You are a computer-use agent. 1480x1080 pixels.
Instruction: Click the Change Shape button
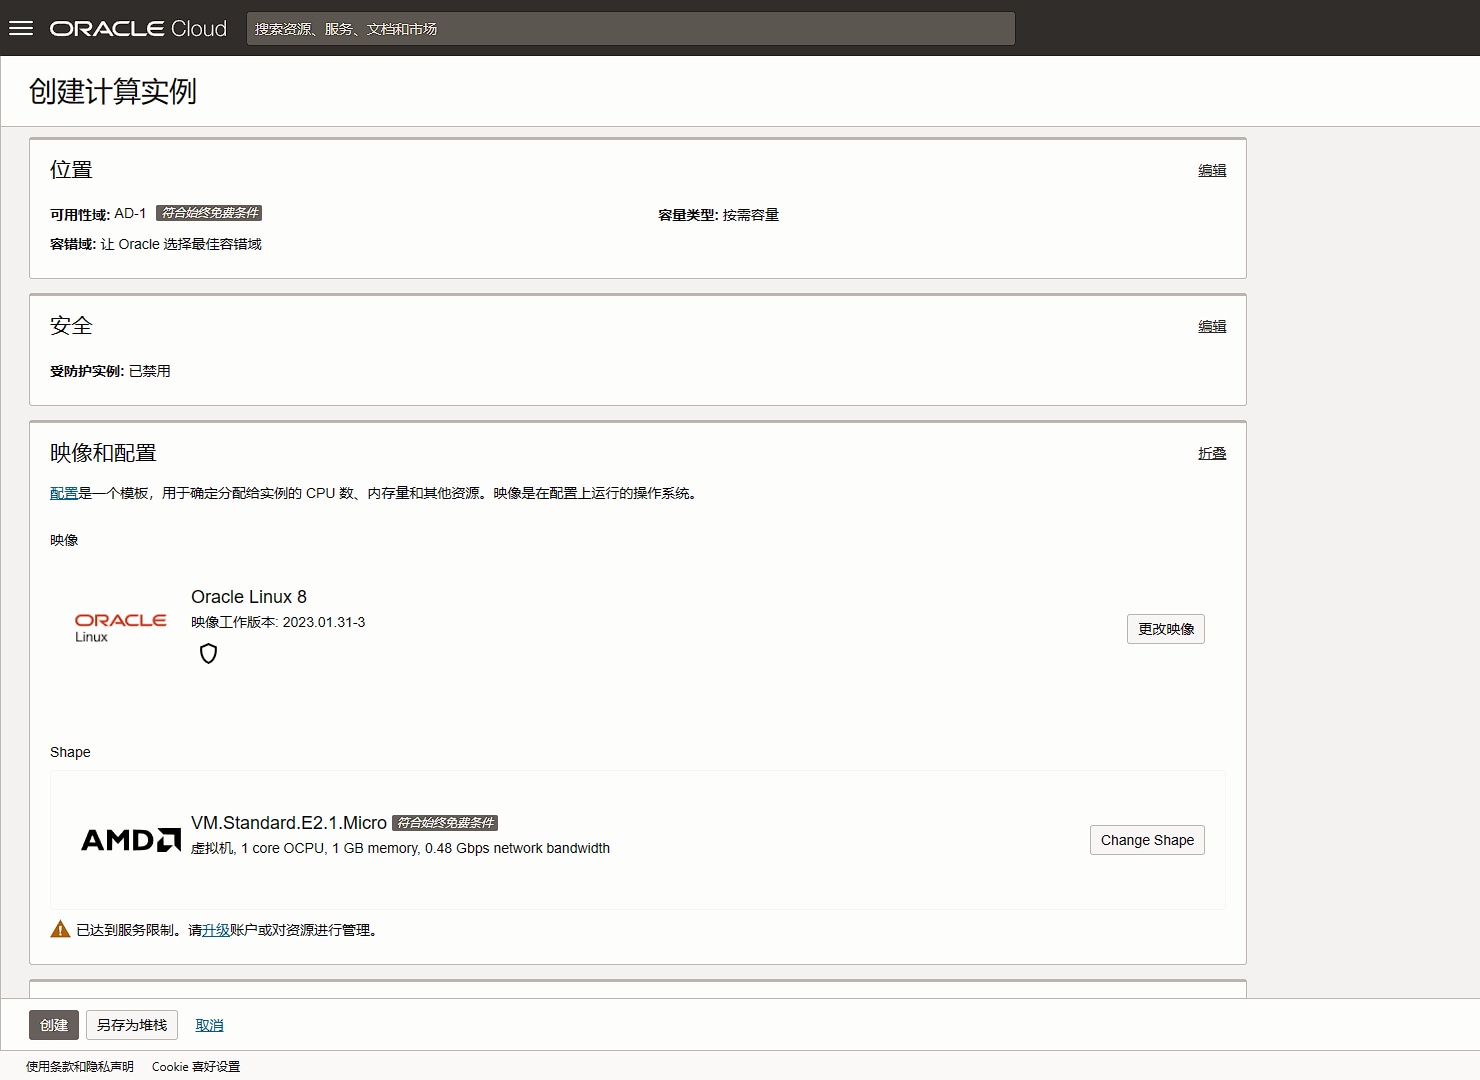point(1147,840)
